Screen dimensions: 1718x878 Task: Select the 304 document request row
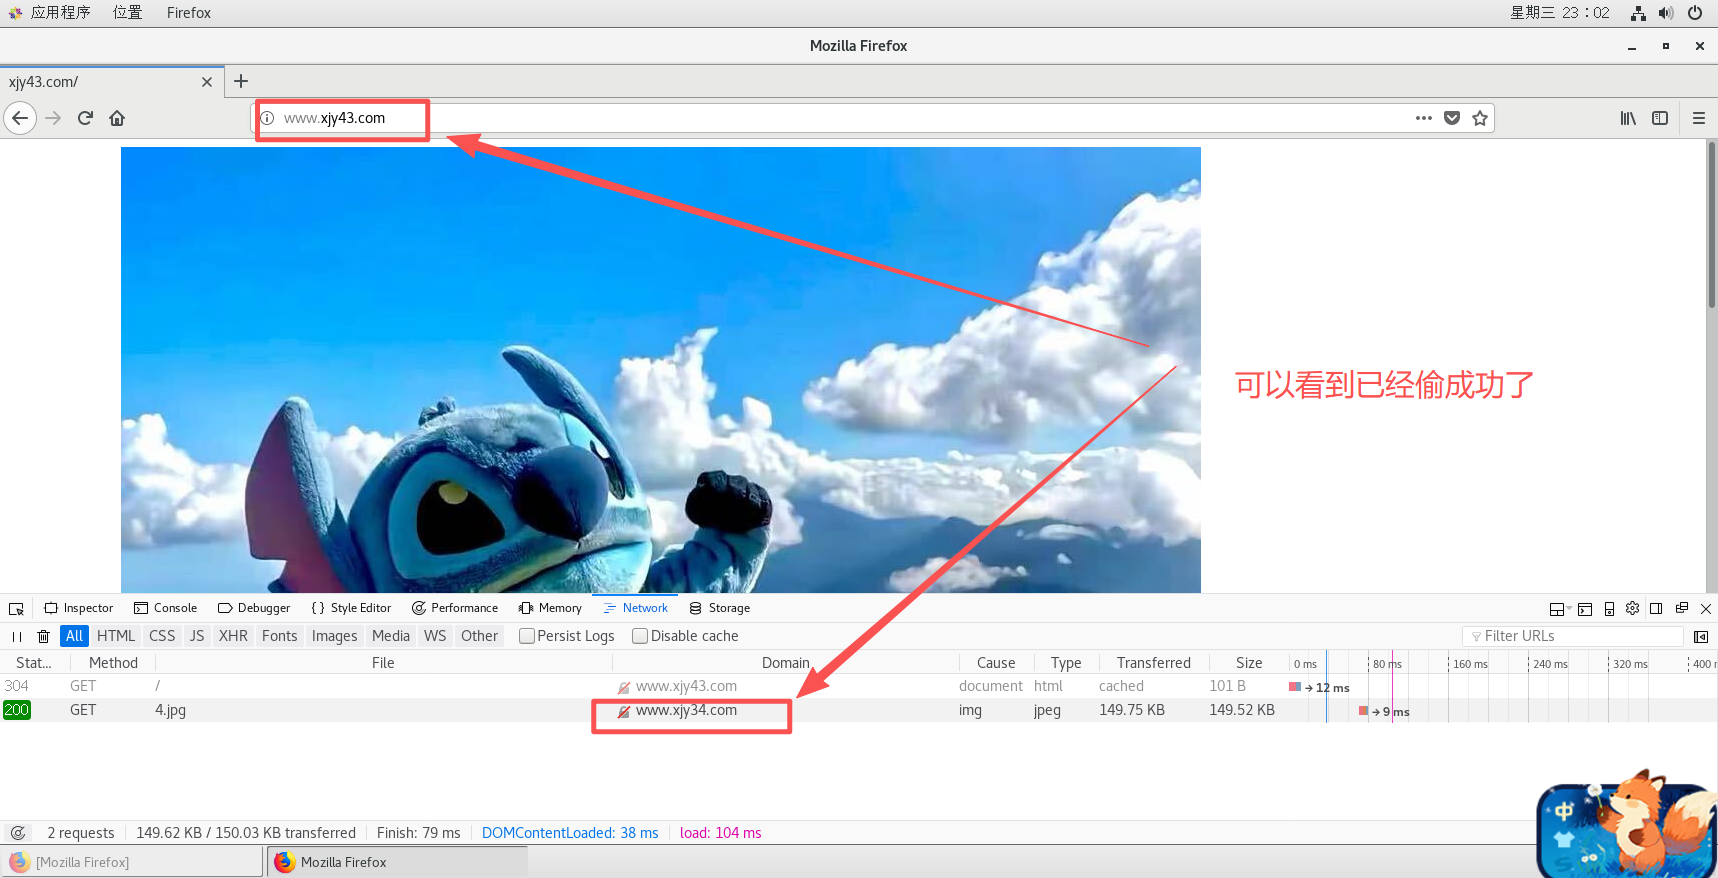coord(859,686)
